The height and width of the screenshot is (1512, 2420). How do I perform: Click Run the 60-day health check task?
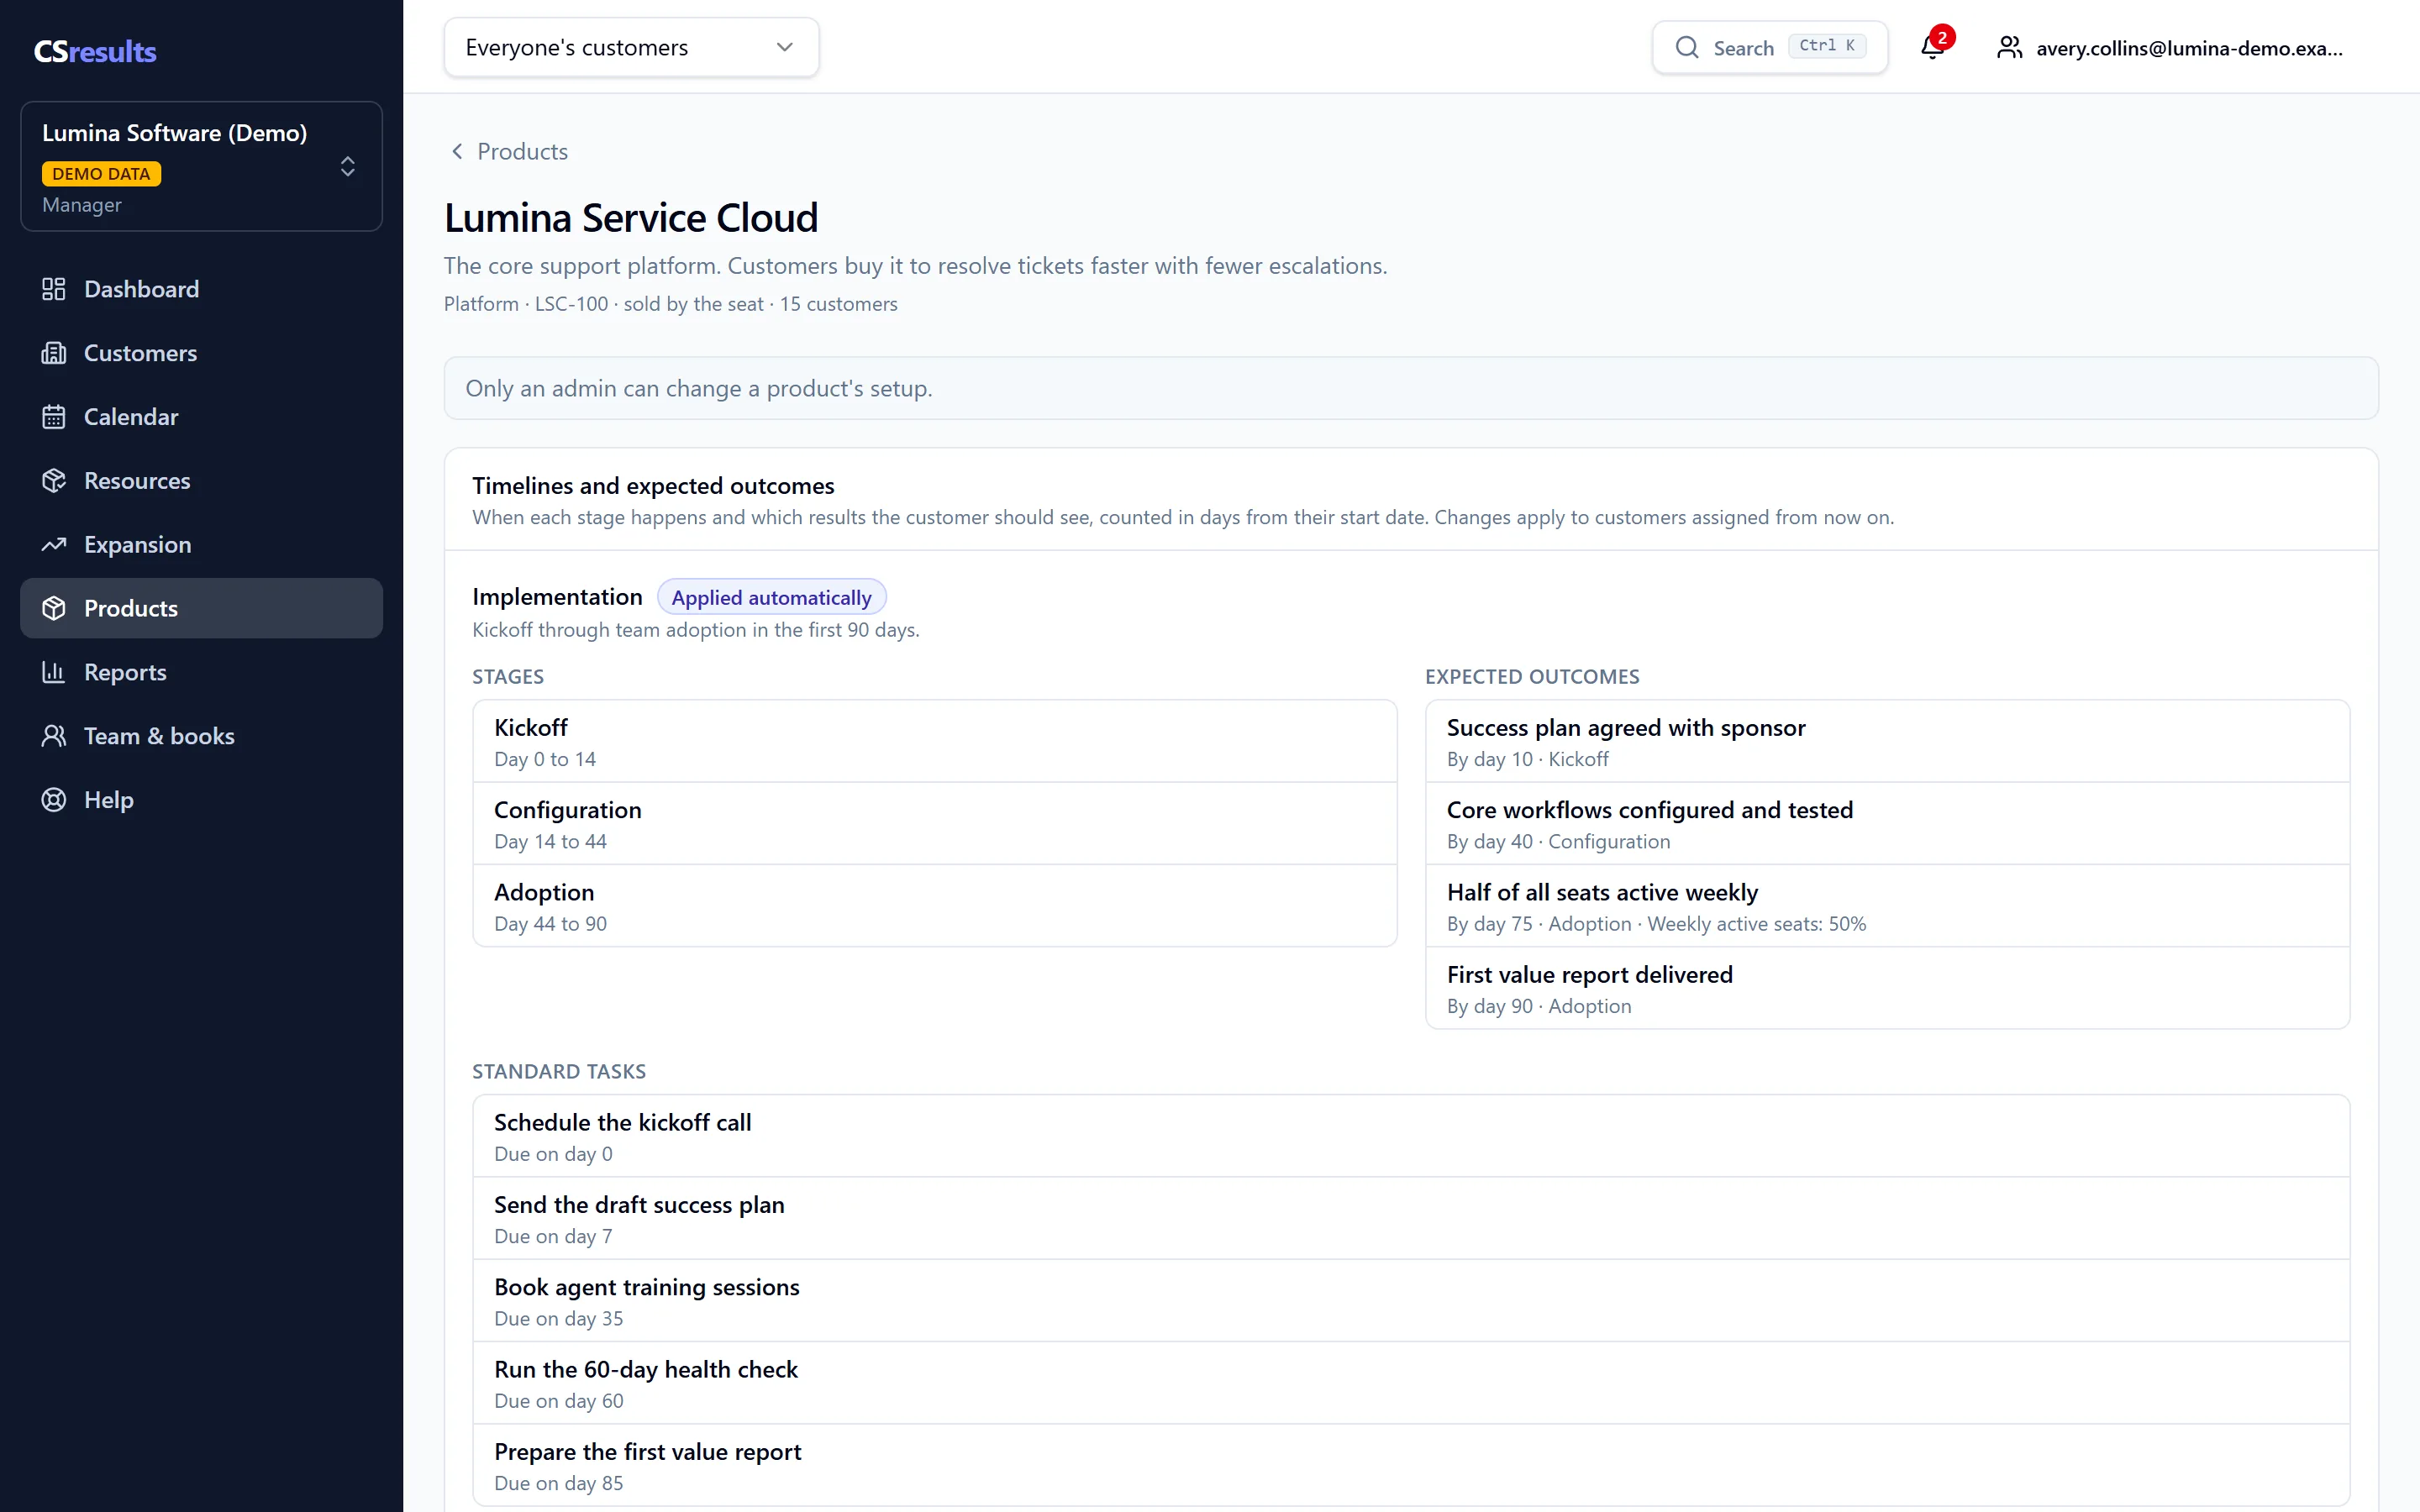[x=1411, y=1383]
